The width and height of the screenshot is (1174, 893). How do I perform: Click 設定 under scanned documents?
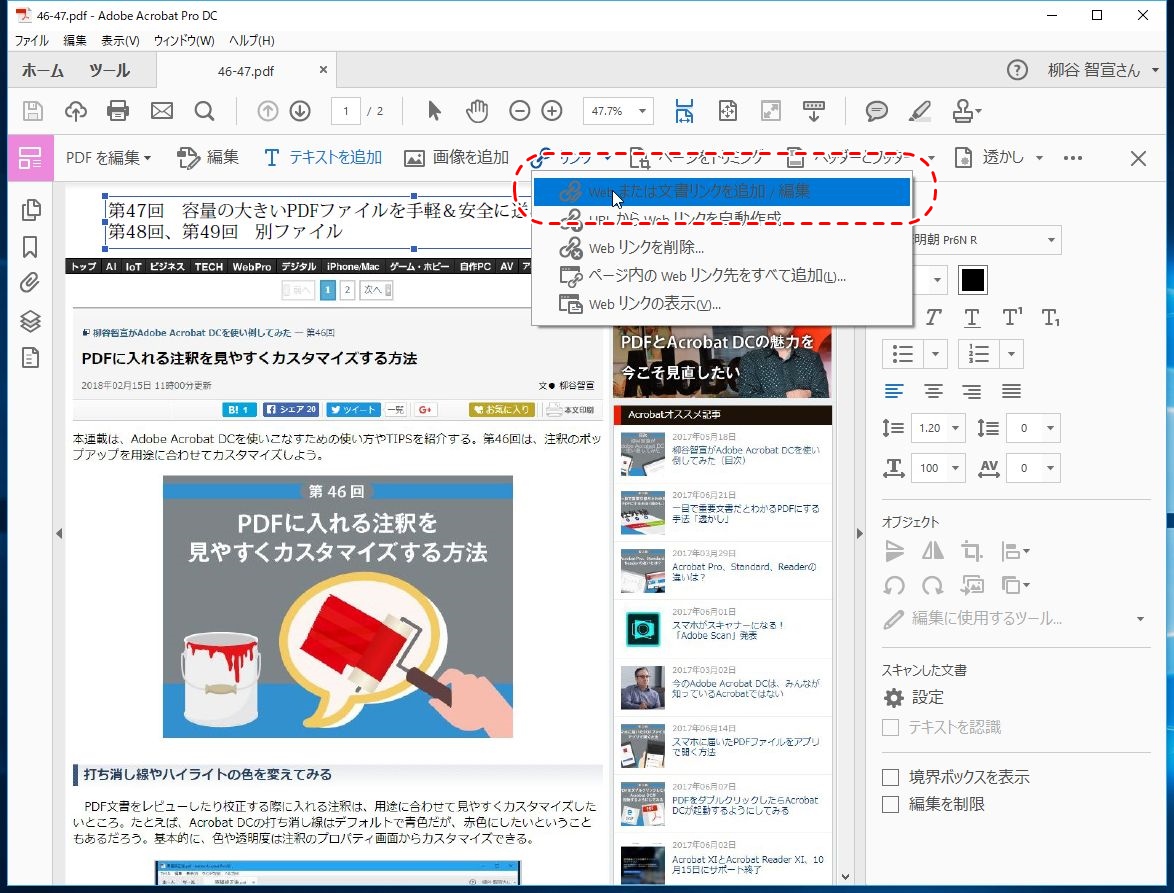pos(927,697)
